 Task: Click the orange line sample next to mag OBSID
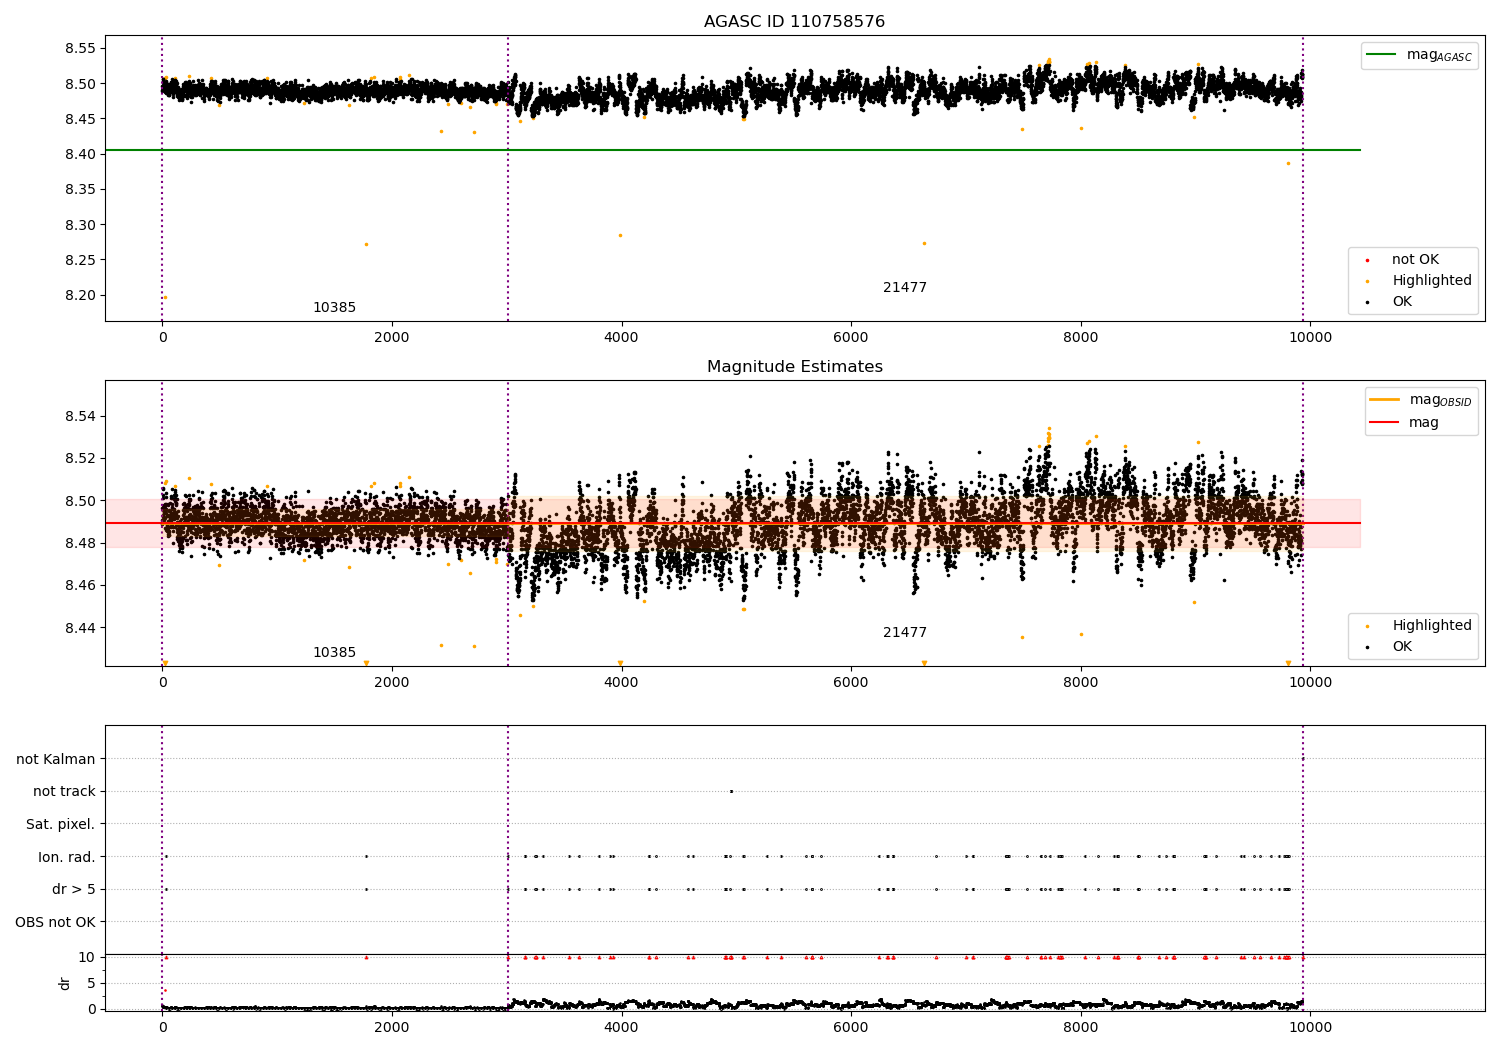1385,400
